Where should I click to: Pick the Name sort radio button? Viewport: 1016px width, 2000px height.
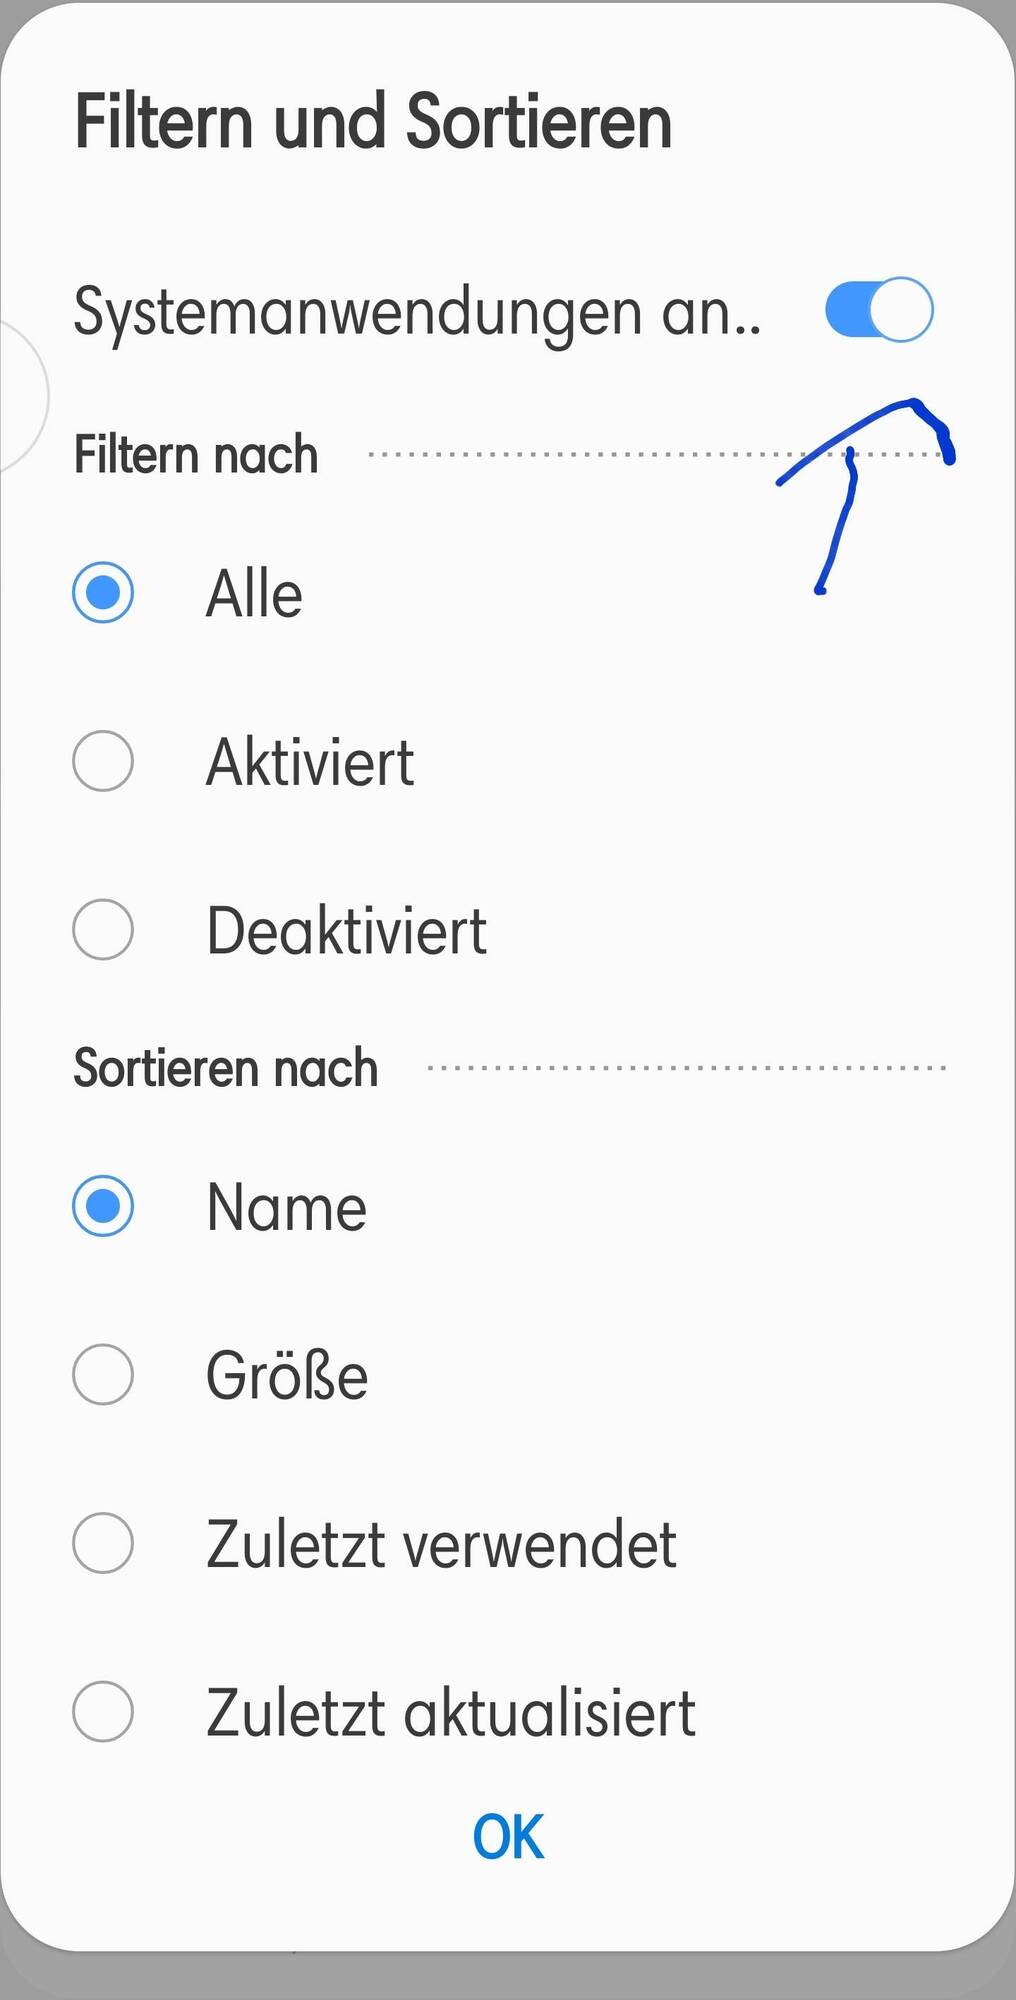pos(103,1206)
